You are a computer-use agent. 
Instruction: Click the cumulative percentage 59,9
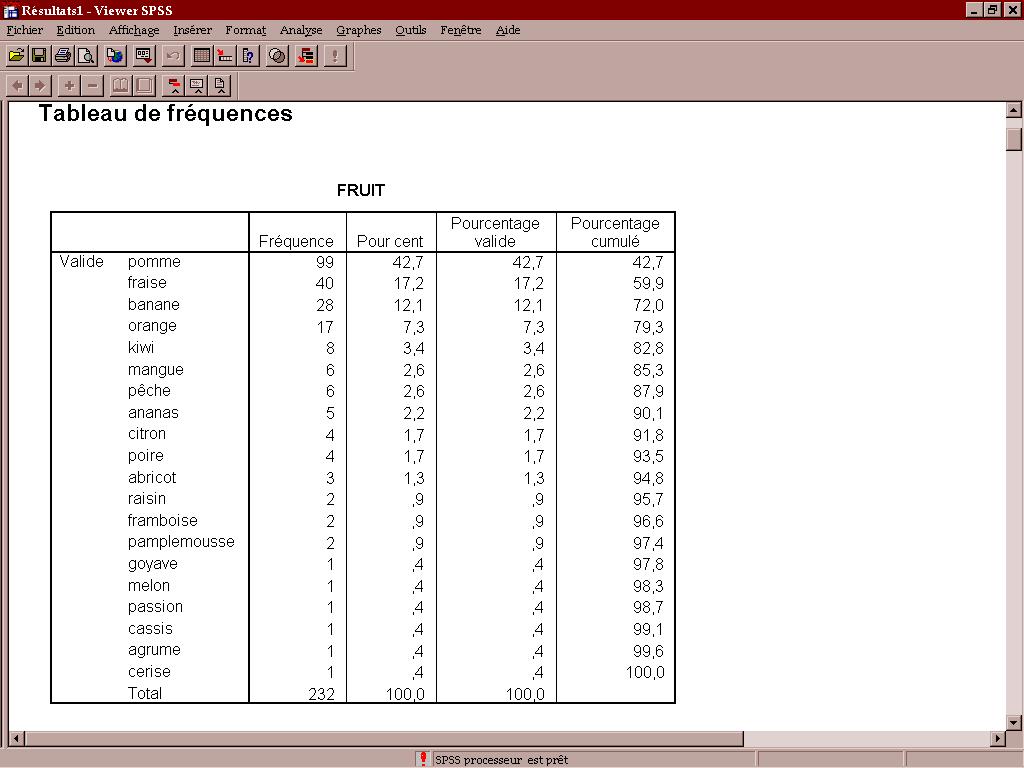pos(648,283)
